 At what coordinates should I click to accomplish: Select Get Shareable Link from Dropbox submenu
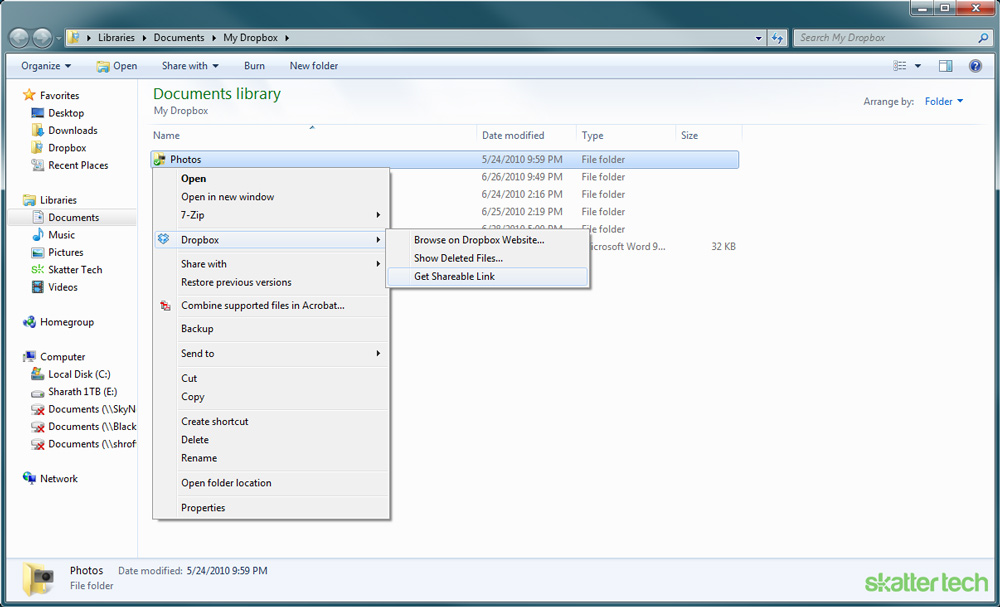[455, 276]
